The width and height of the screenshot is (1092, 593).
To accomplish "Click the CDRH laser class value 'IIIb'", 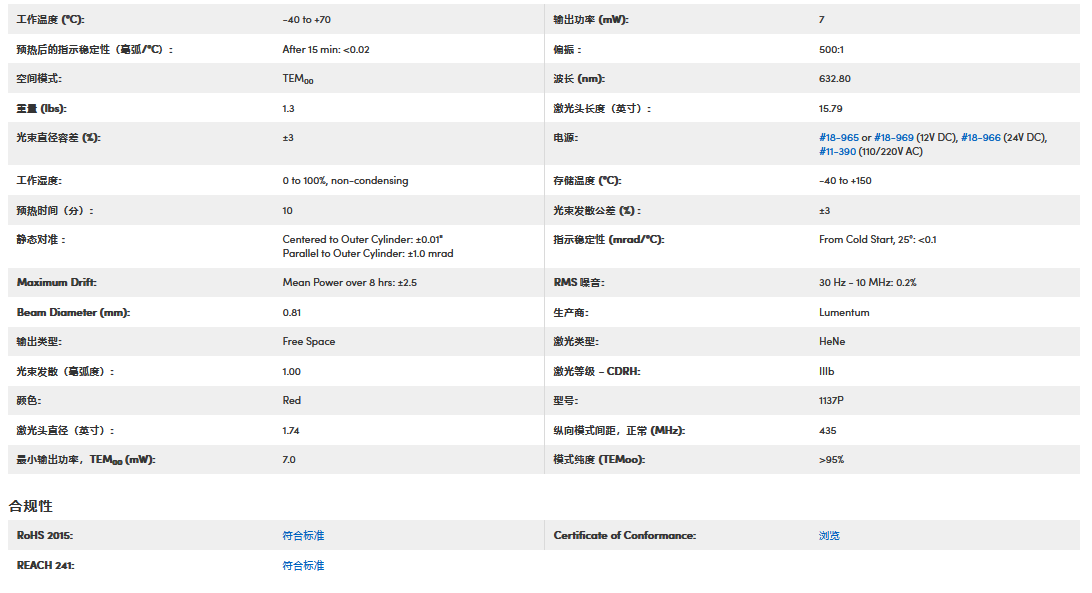I will pos(827,372).
